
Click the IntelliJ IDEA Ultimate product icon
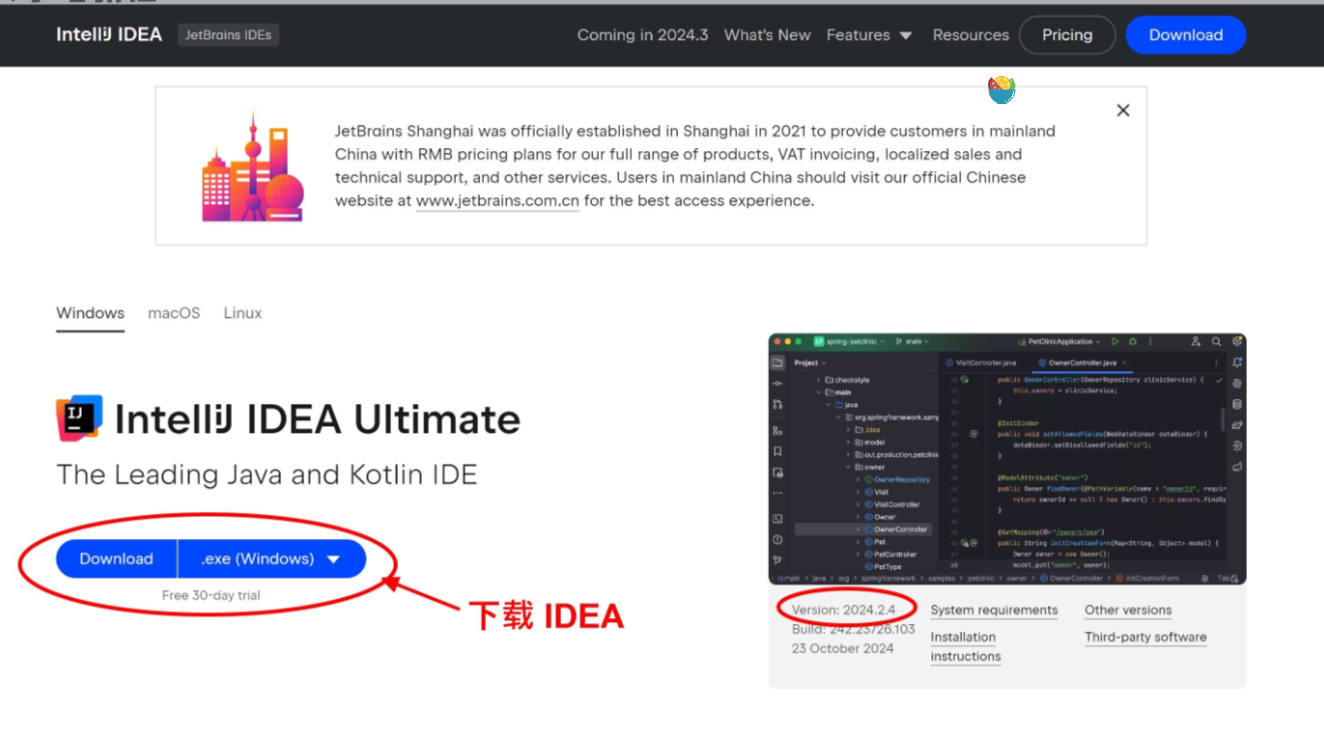tap(80, 419)
